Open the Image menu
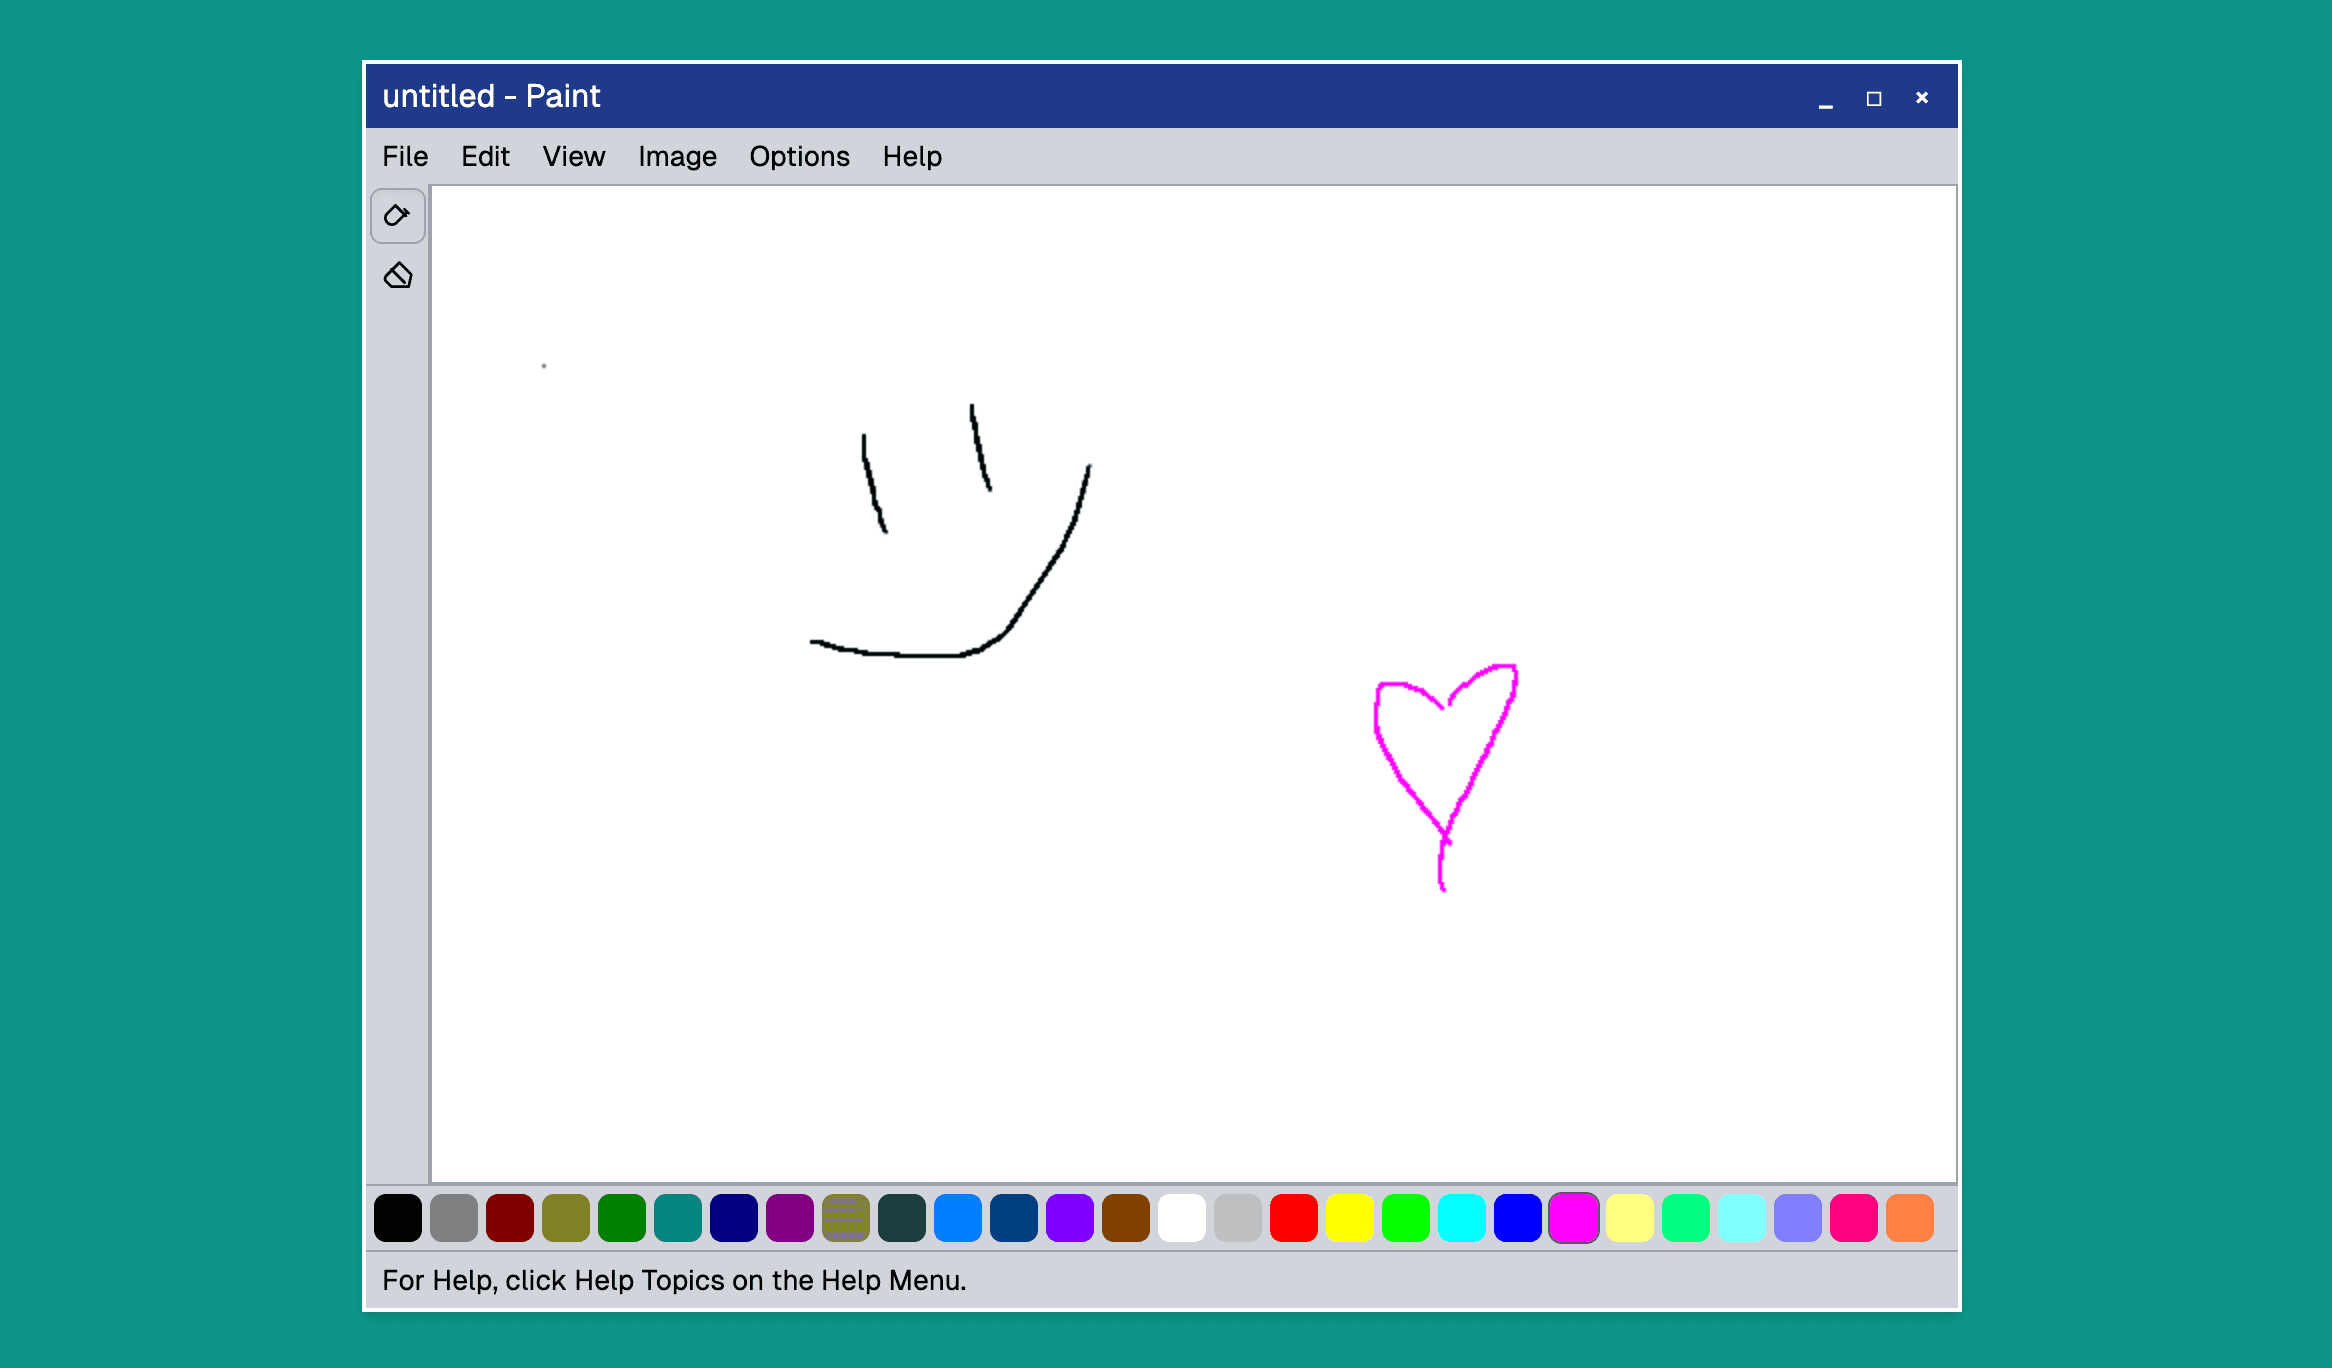Screen dimensions: 2332x1368 (x=677, y=156)
